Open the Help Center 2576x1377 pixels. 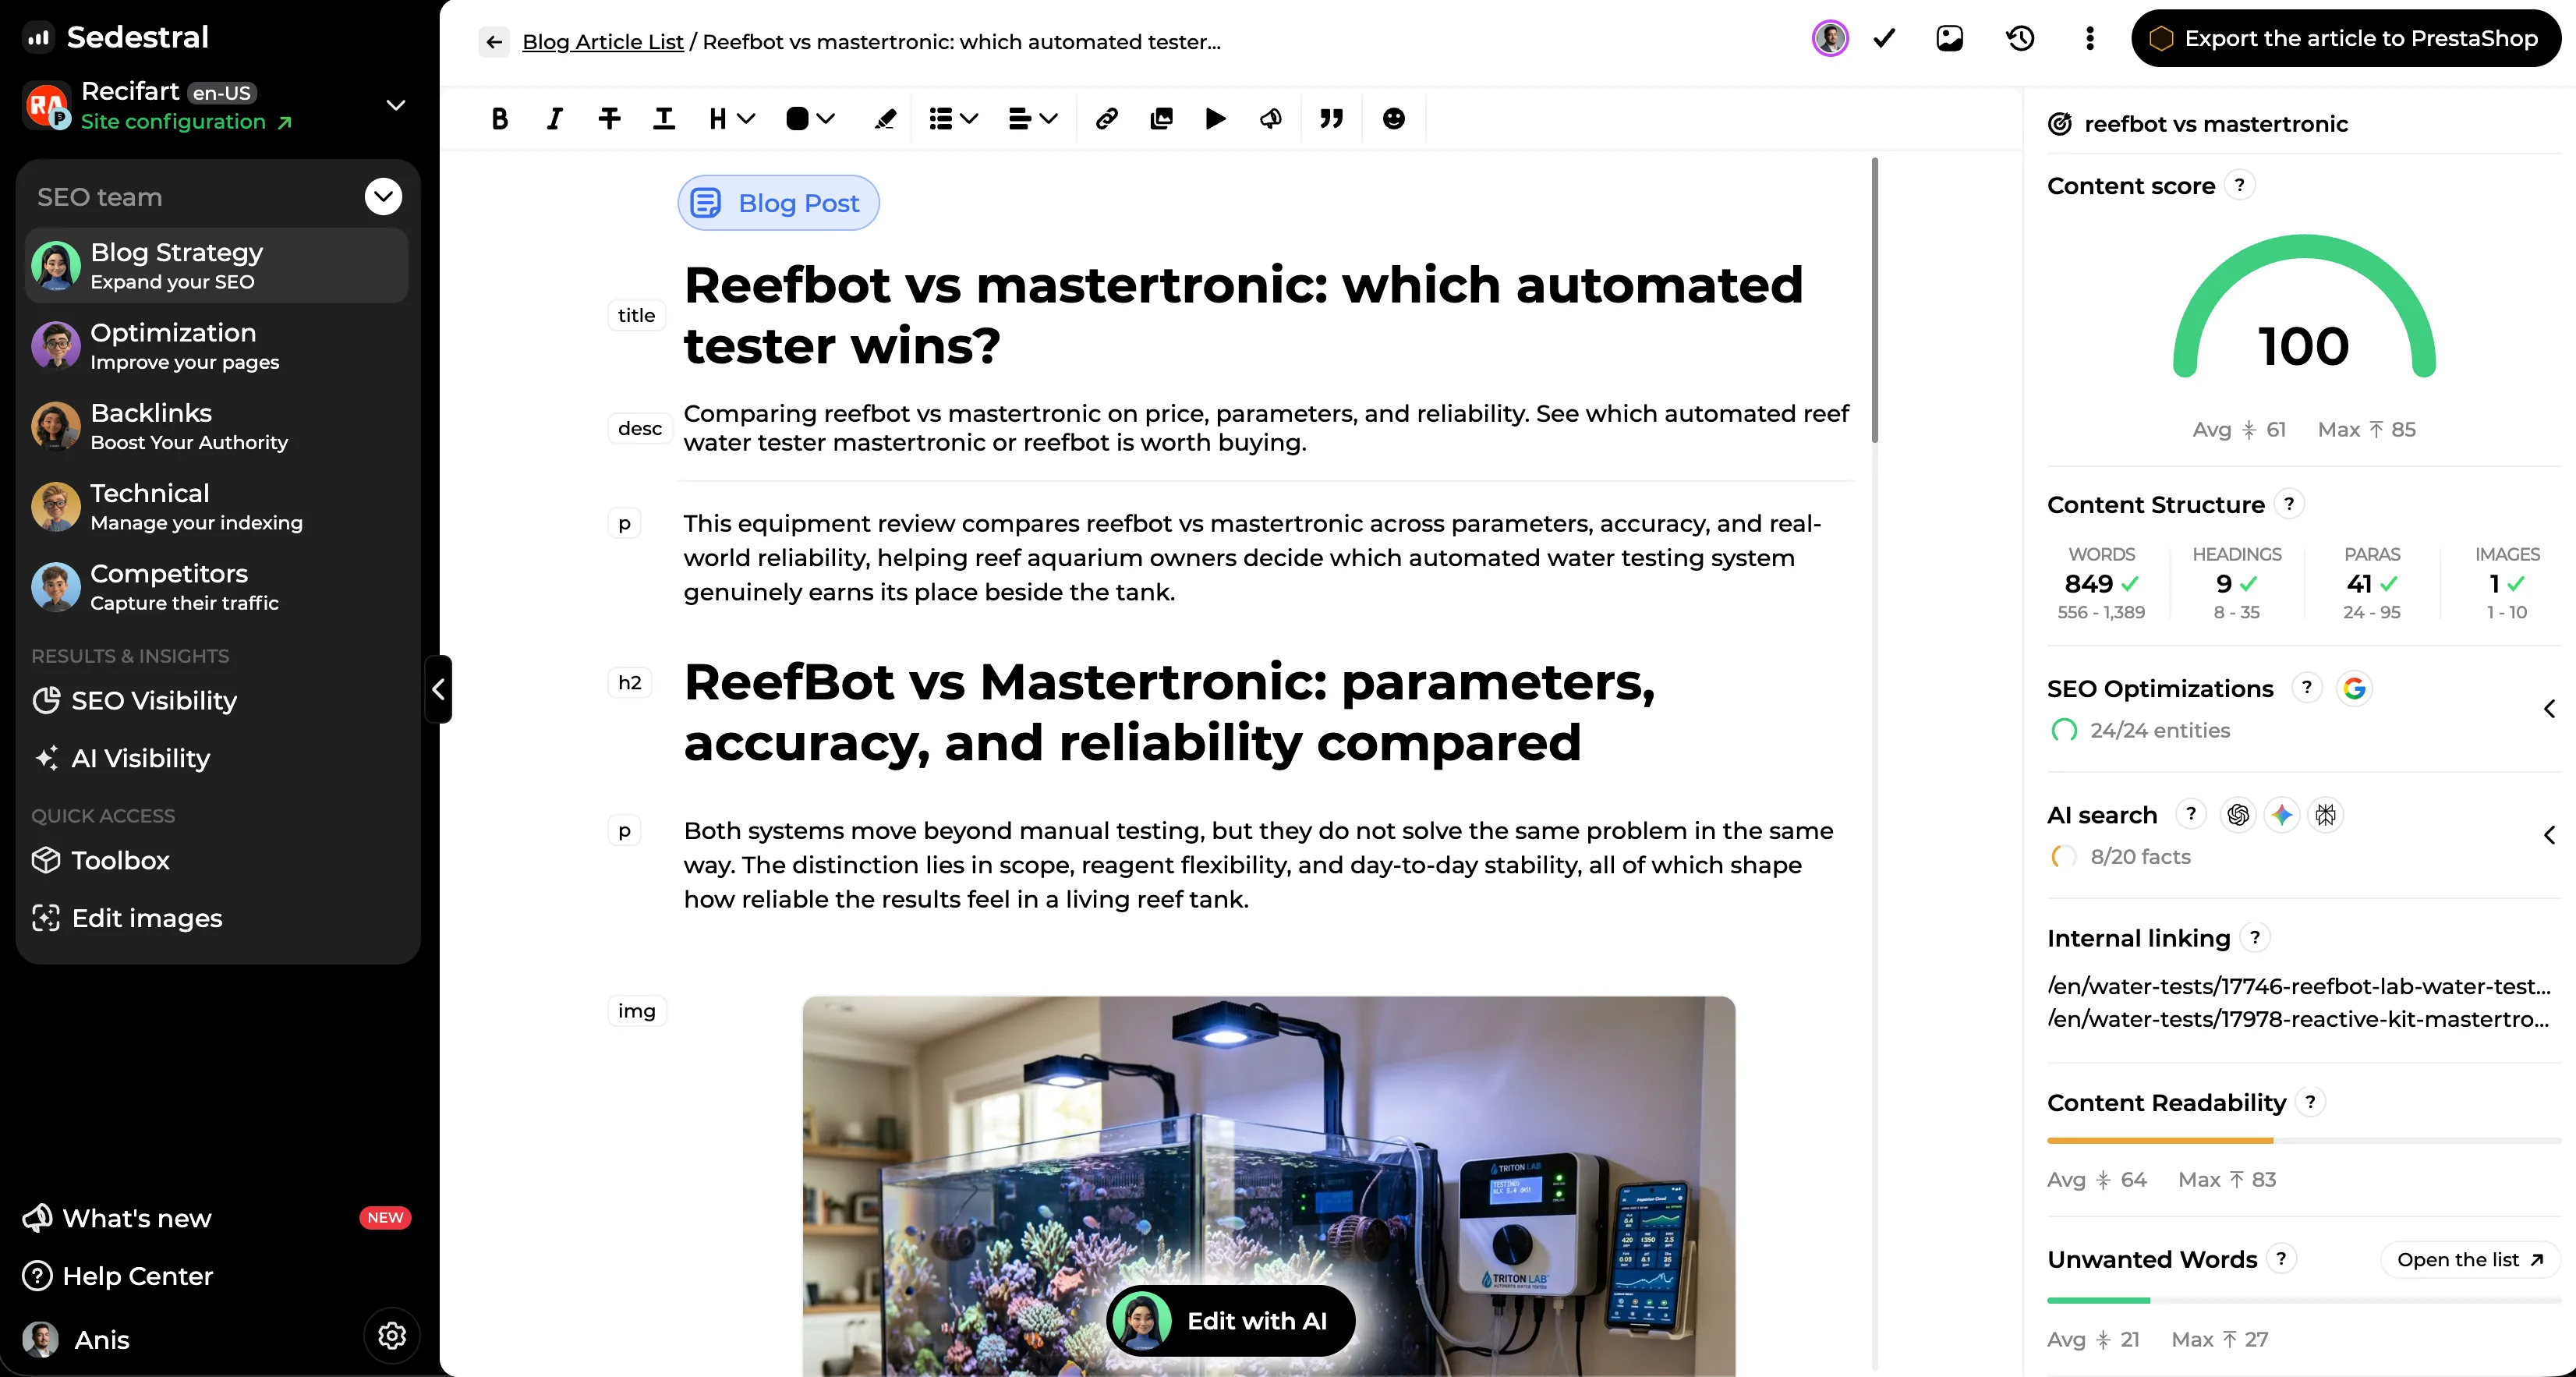tap(118, 1276)
